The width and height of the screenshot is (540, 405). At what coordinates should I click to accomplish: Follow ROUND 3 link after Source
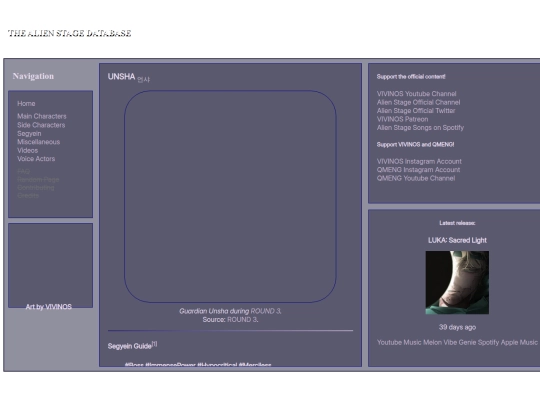tap(242, 320)
